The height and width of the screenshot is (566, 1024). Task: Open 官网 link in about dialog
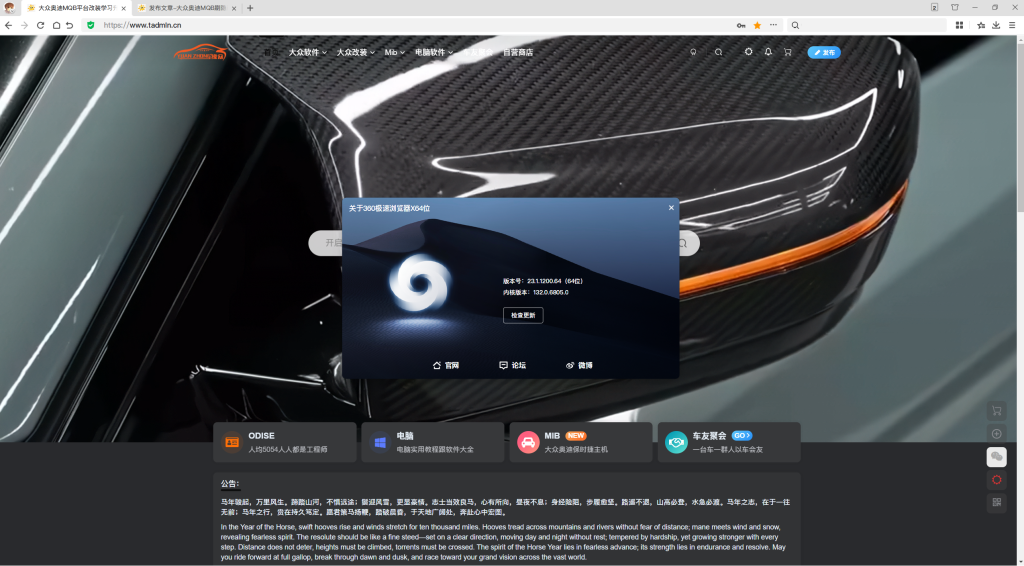446,366
